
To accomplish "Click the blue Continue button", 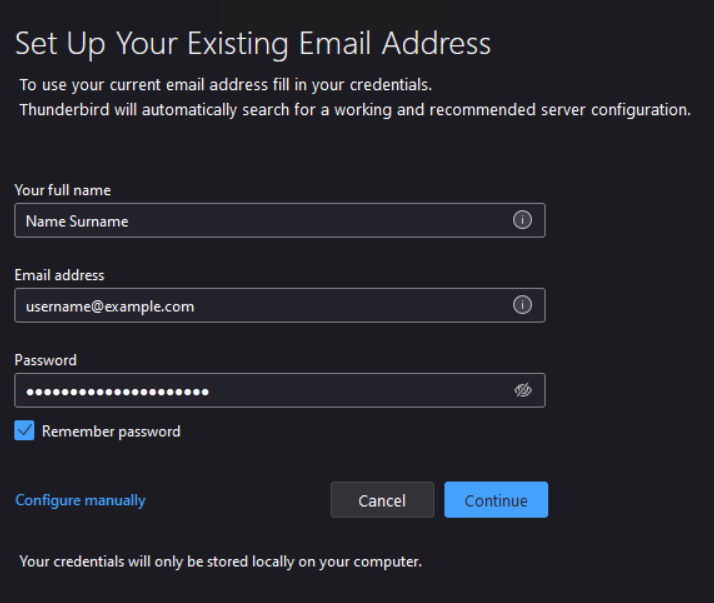I will point(496,500).
